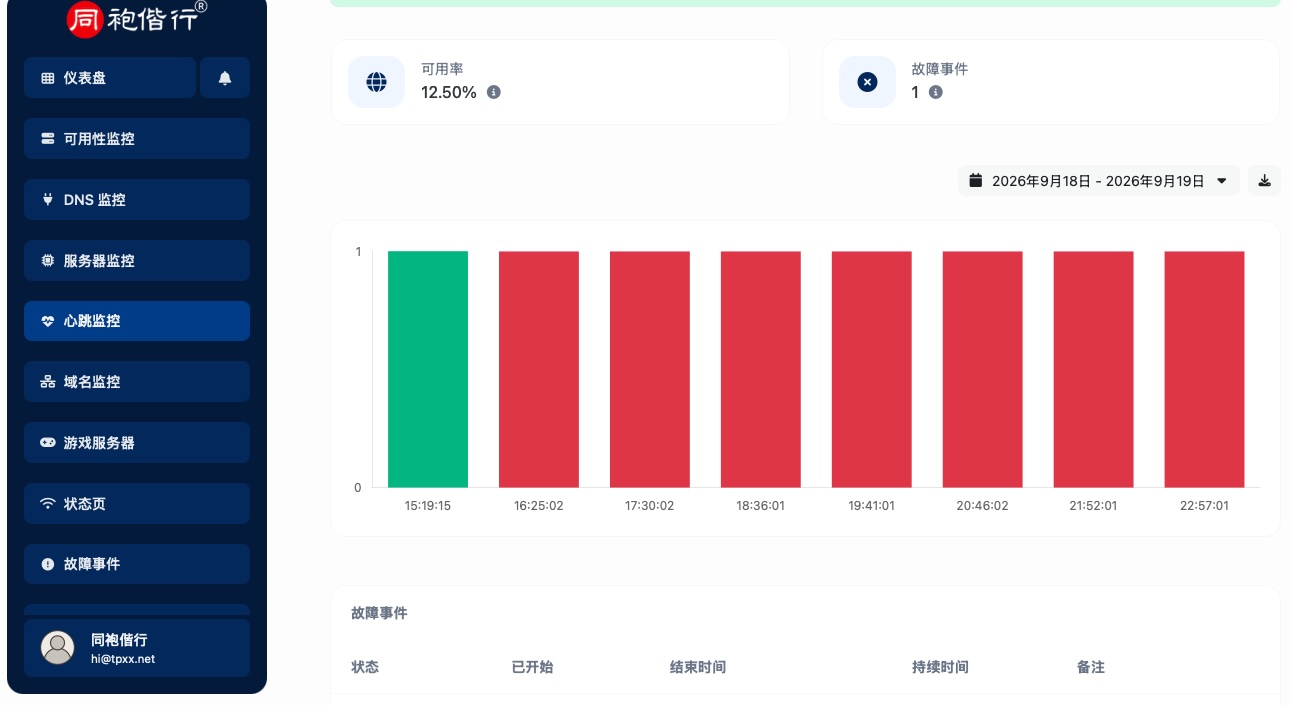Image resolution: width=1292 pixels, height=705 pixels.
Task: Click the user avatar image
Action: pos(58,648)
